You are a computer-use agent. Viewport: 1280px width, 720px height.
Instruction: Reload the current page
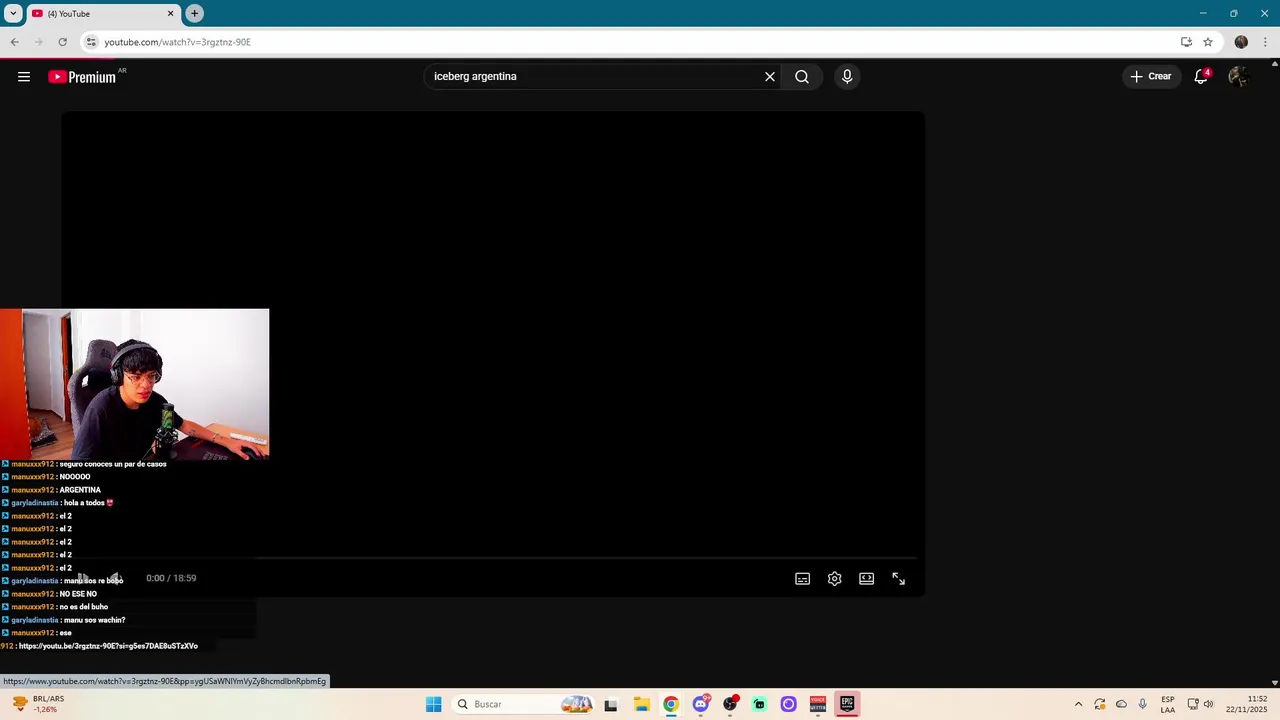(x=62, y=42)
